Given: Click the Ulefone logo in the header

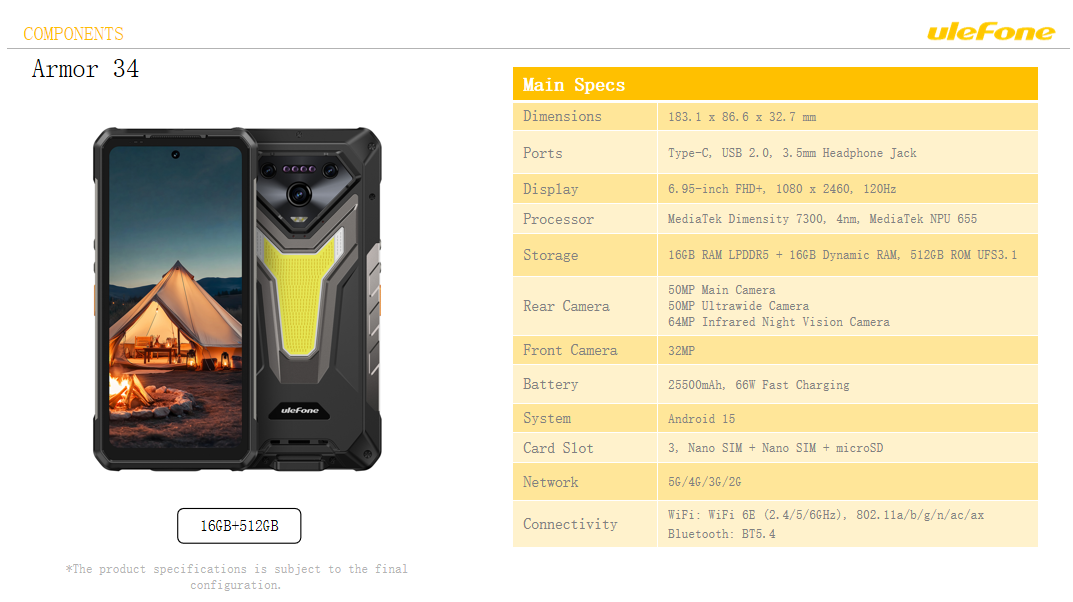Looking at the screenshot, I should point(990,31).
